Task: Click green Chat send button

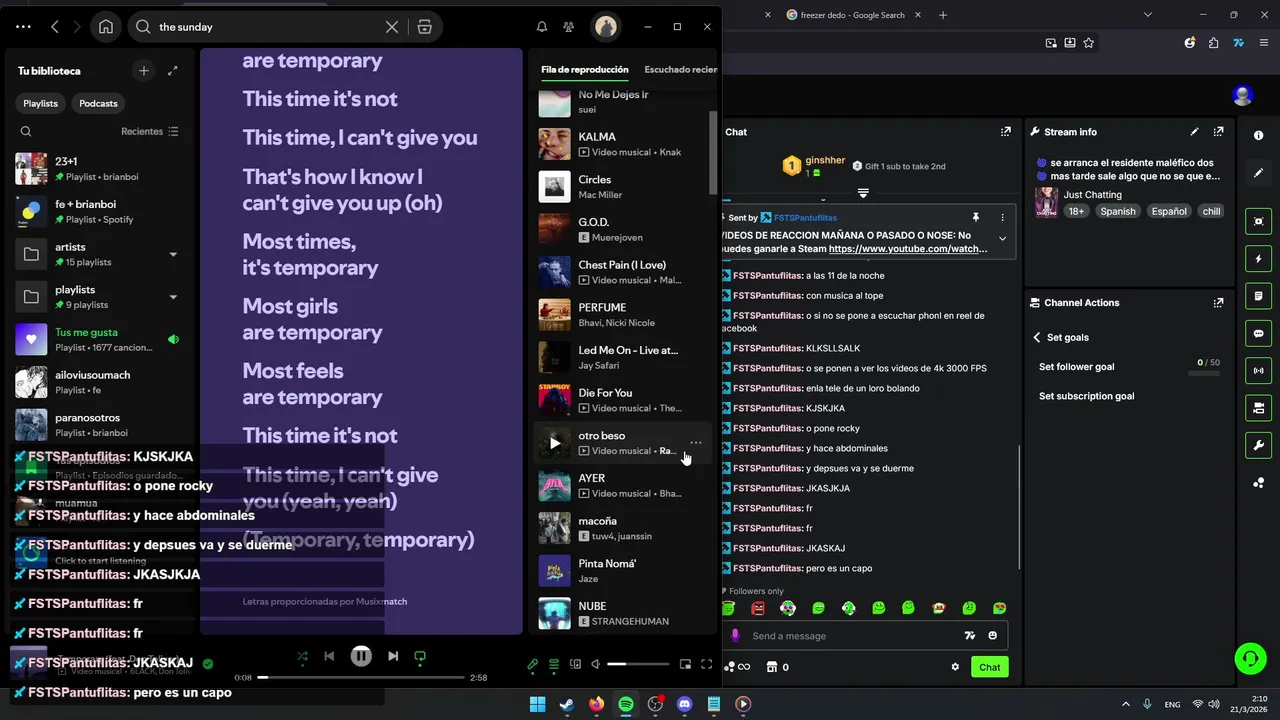Action: 989,667
